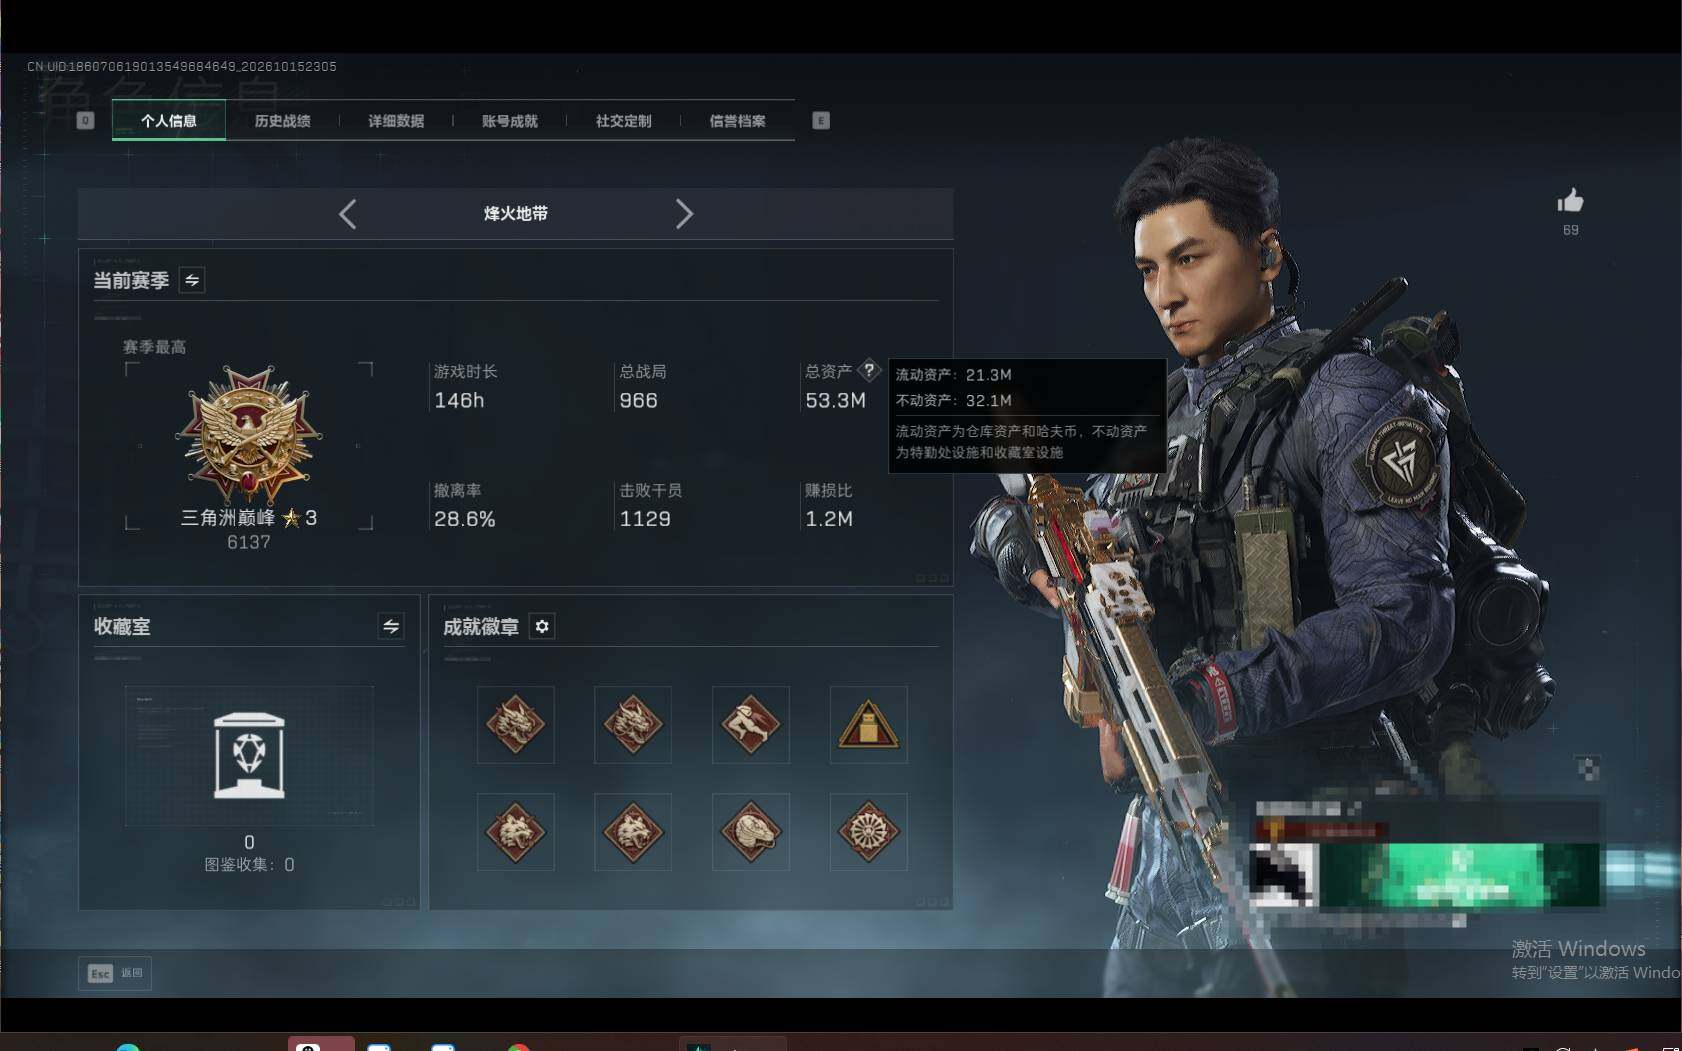
Task: Select the leftmost wolf head badge
Action: [516, 832]
